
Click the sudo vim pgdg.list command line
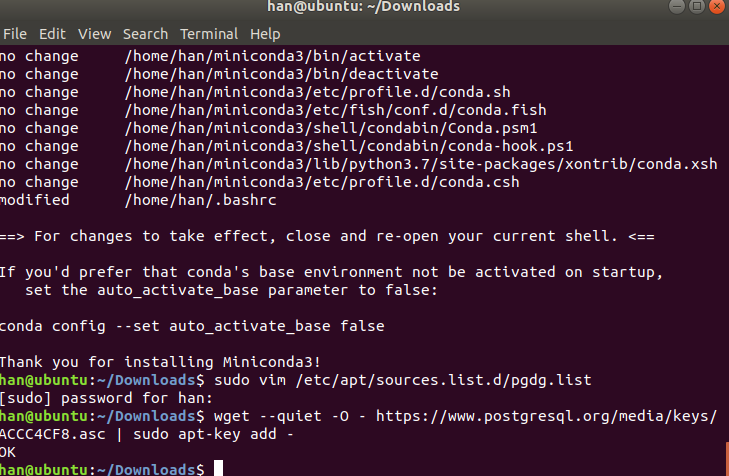(x=403, y=380)
